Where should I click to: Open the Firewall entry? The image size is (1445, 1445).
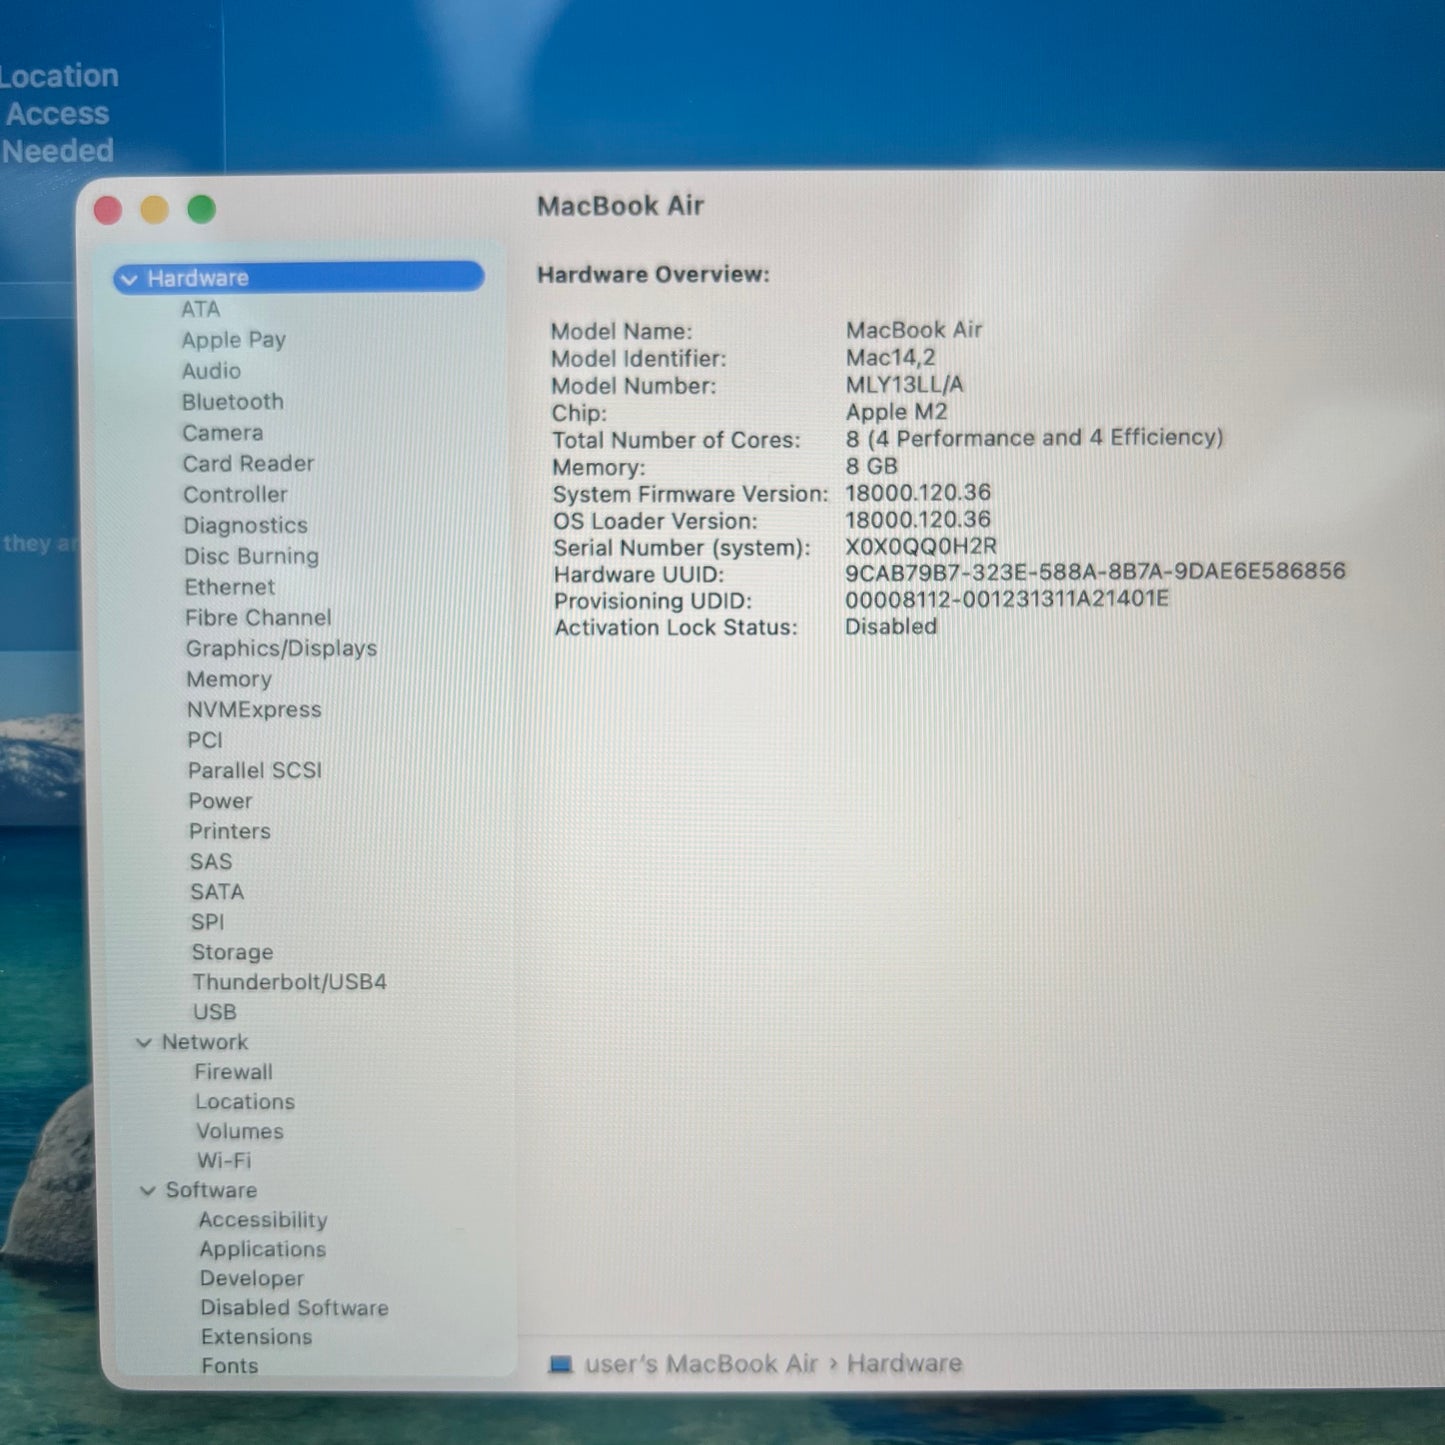coord(234,1072)
